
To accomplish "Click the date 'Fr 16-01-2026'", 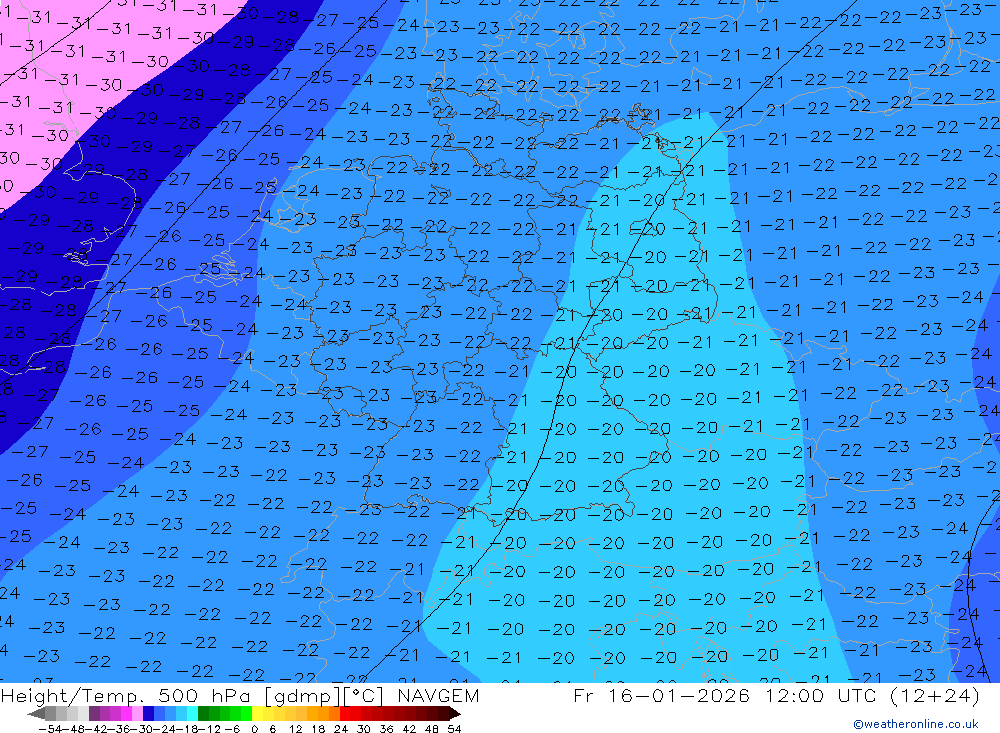I will point(661,695).
